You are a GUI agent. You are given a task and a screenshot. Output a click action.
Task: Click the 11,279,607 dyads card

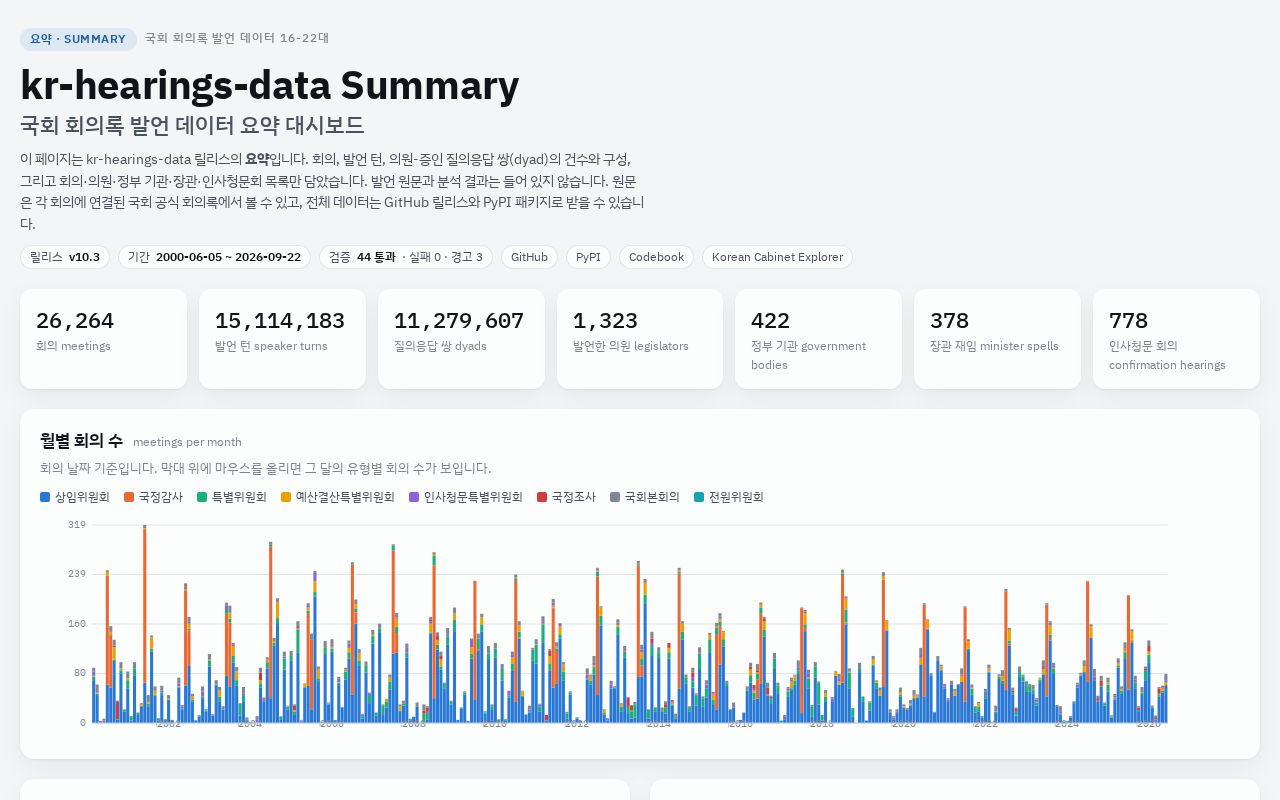(461, 339)
